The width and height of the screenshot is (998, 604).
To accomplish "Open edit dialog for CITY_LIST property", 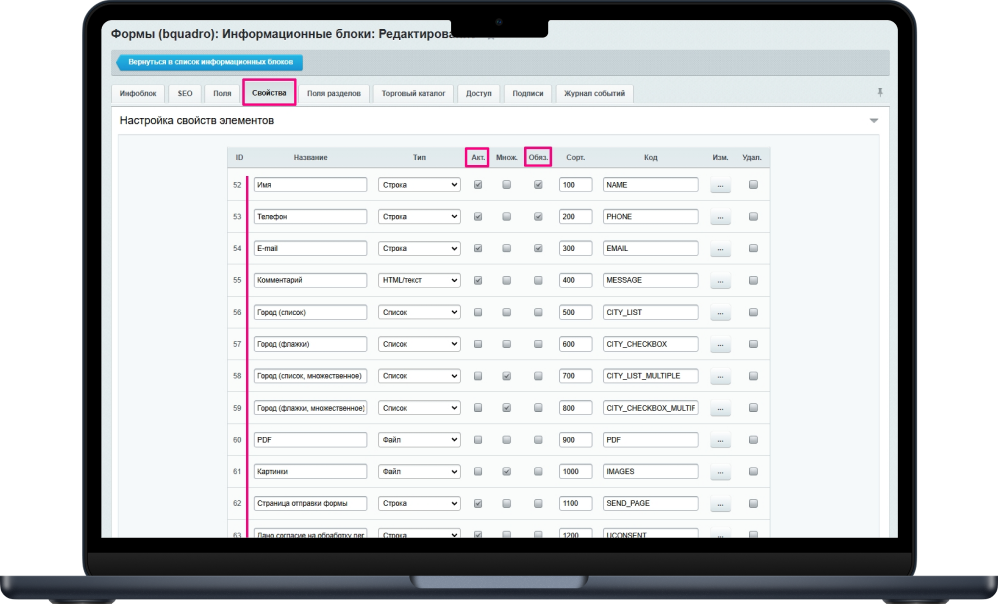I will tap(720, 313).
